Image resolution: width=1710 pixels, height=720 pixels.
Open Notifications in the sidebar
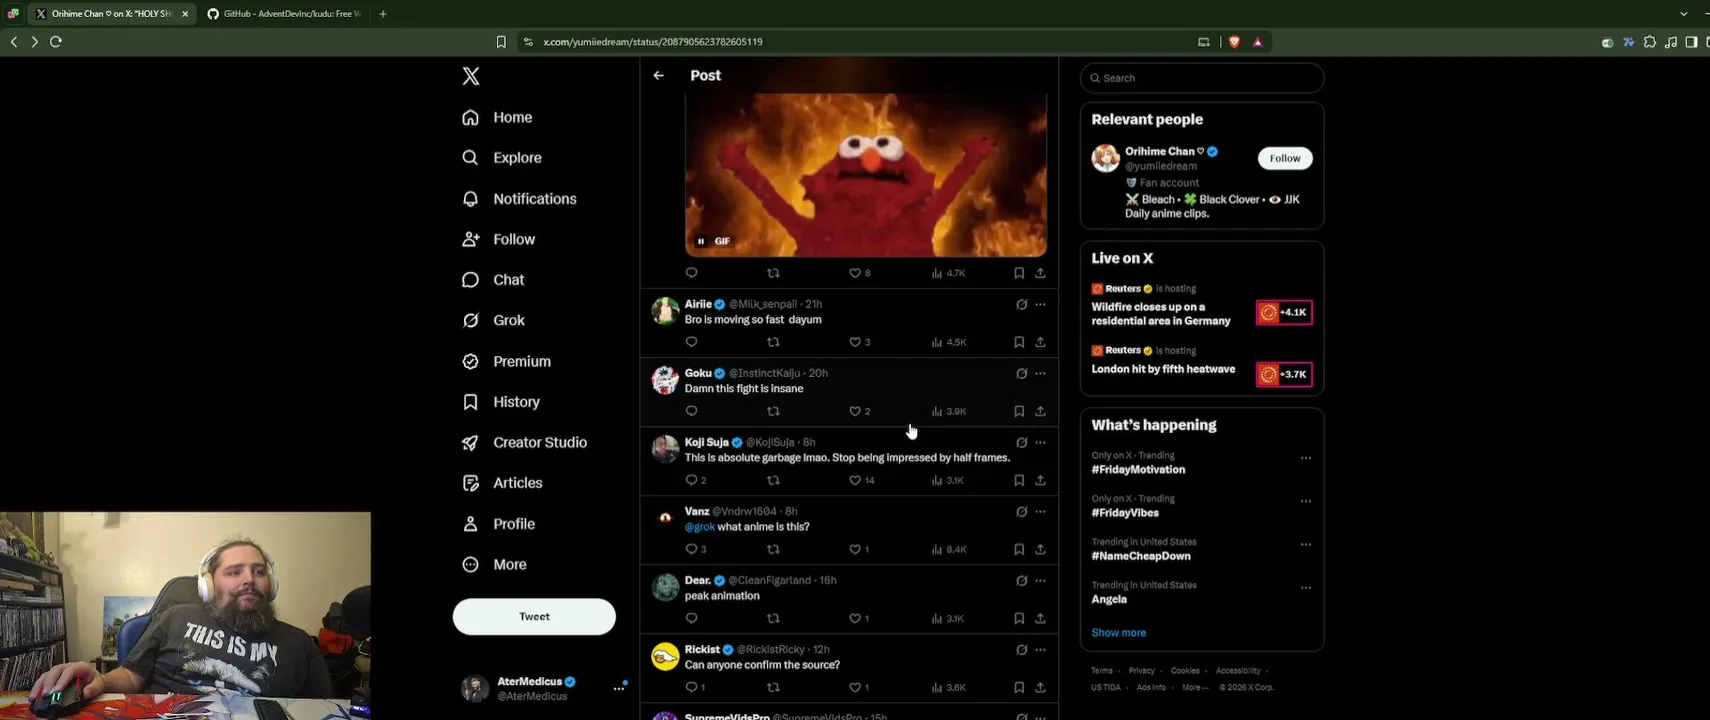coord(519,199)
